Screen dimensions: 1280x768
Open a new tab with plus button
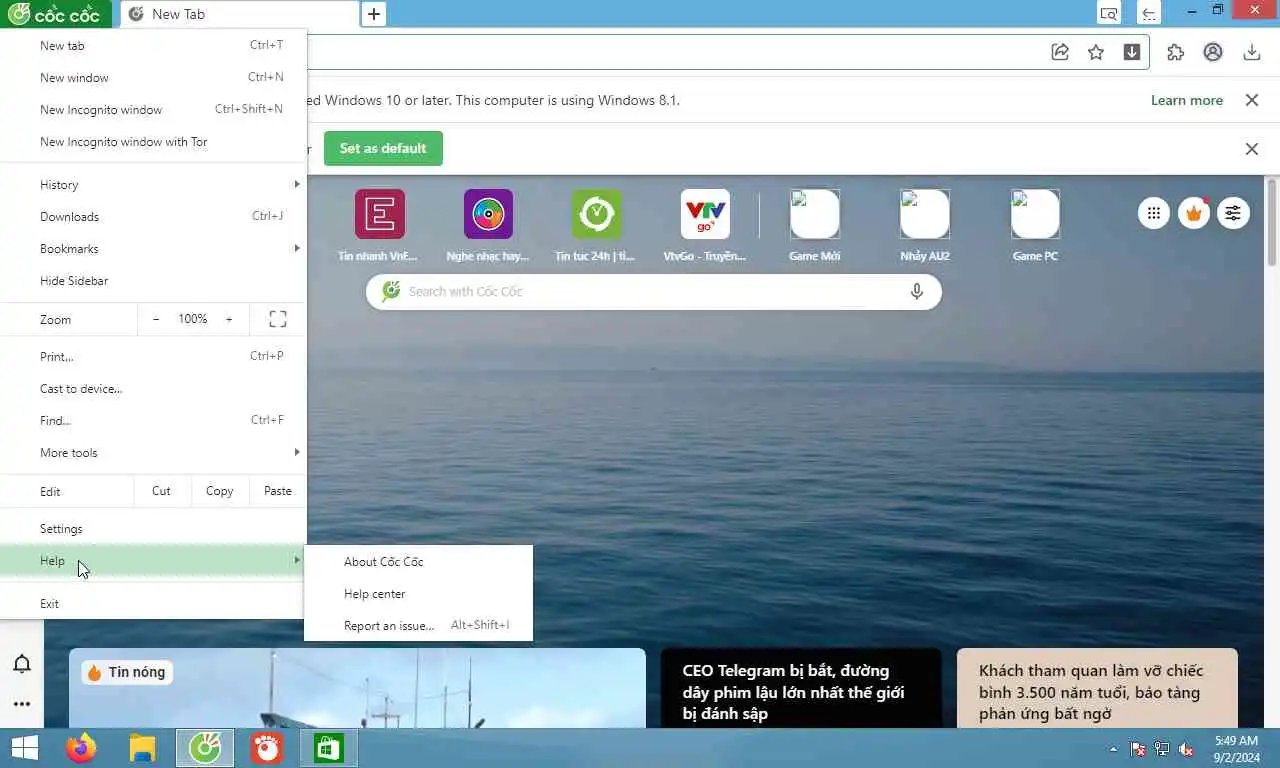point(373,14)
